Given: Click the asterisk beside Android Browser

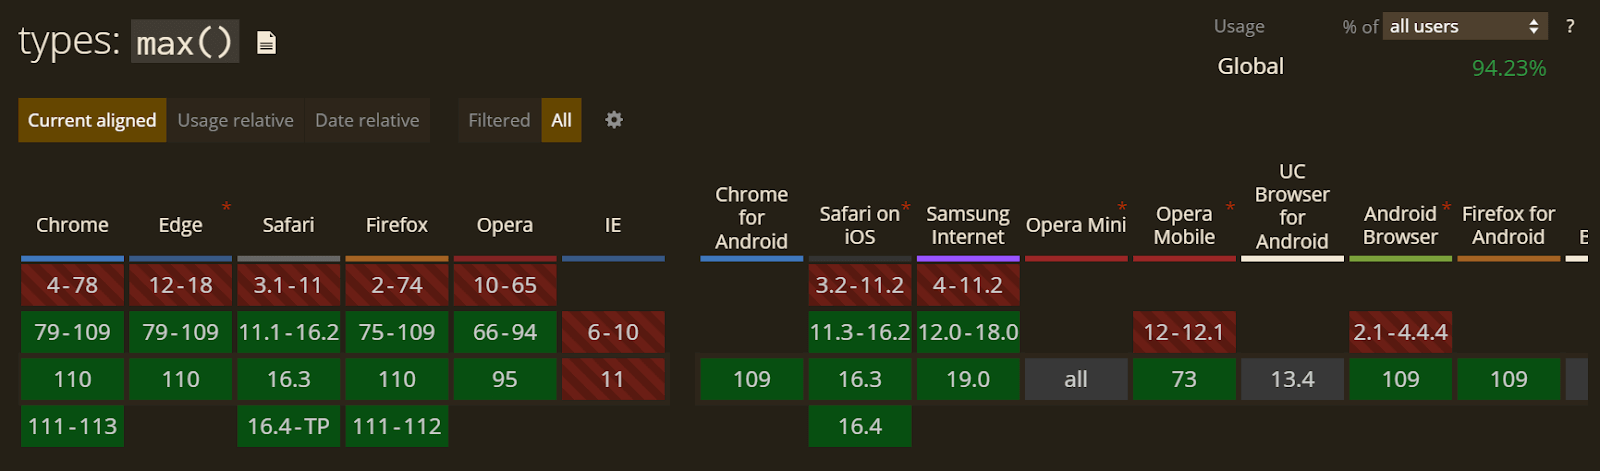Looking at the screenshot, I should pyautogui.click(x=1446, y=207).
